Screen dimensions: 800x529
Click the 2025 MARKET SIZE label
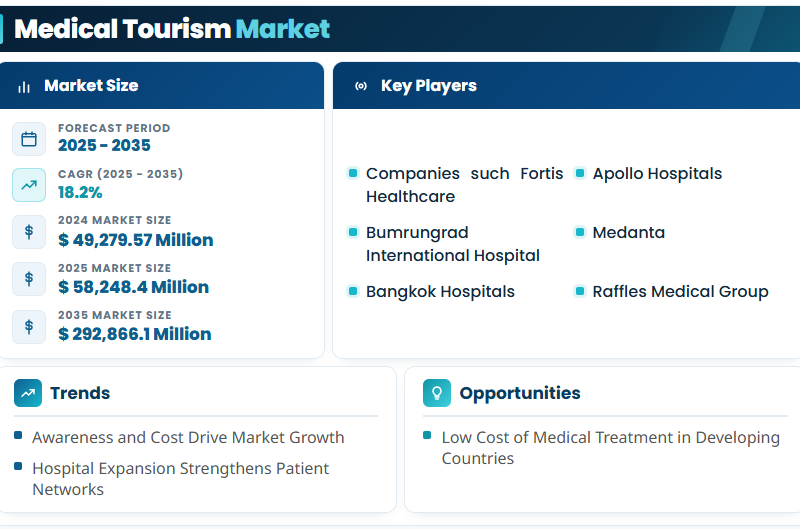pos(115,268)
